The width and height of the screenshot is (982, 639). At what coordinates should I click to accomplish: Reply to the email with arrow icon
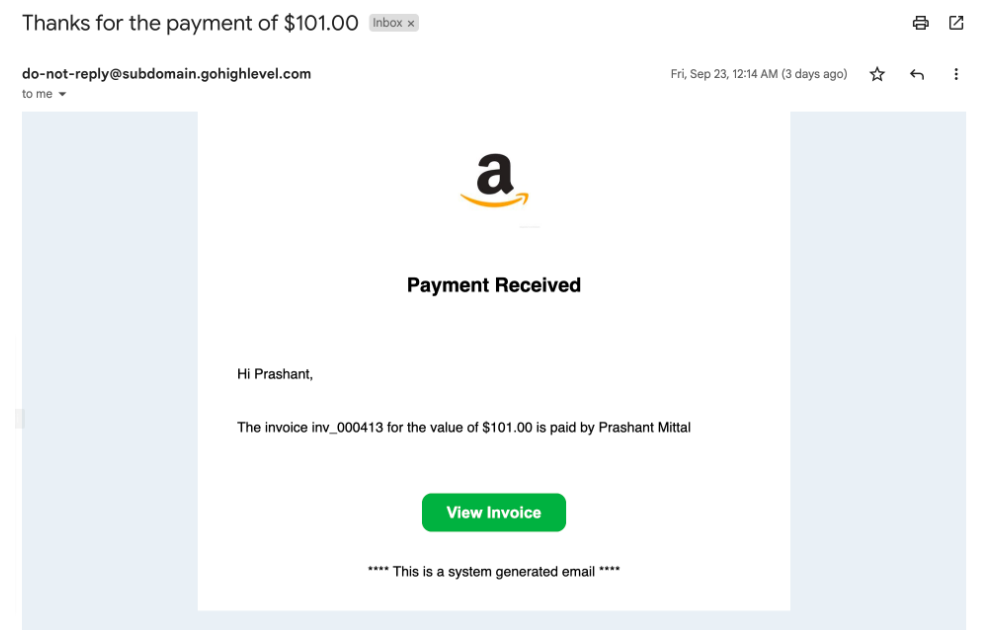[x=917, y=74]
